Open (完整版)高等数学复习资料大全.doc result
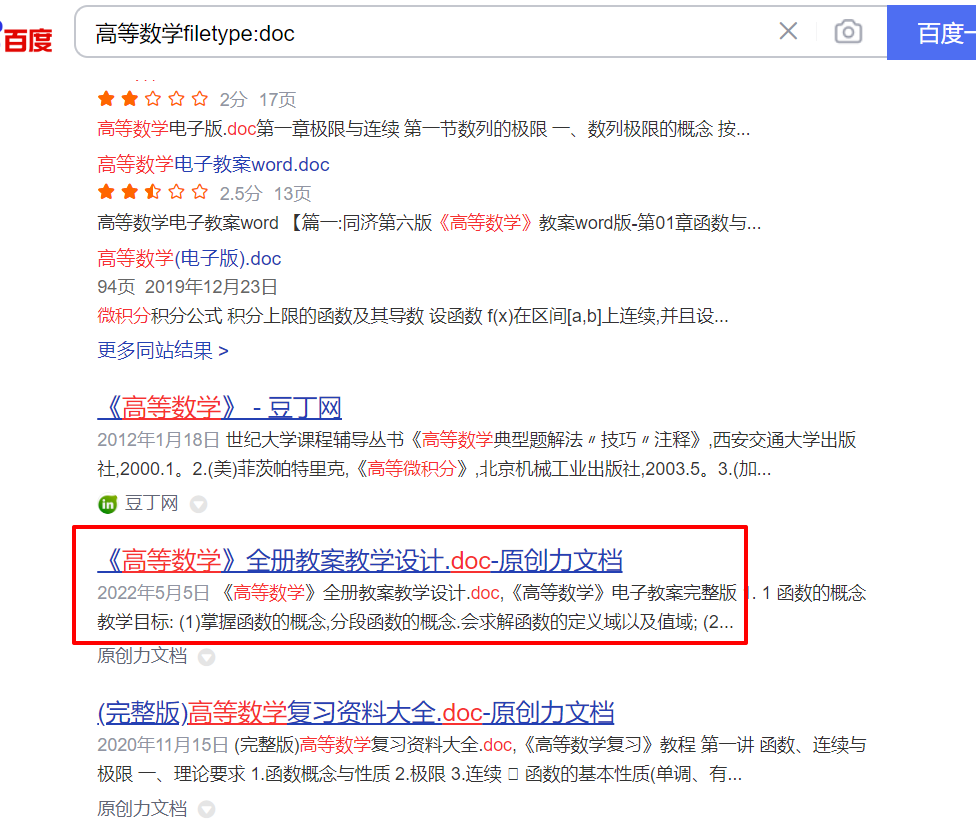Screen dimensions: 976x826 [x=355, y=713]
